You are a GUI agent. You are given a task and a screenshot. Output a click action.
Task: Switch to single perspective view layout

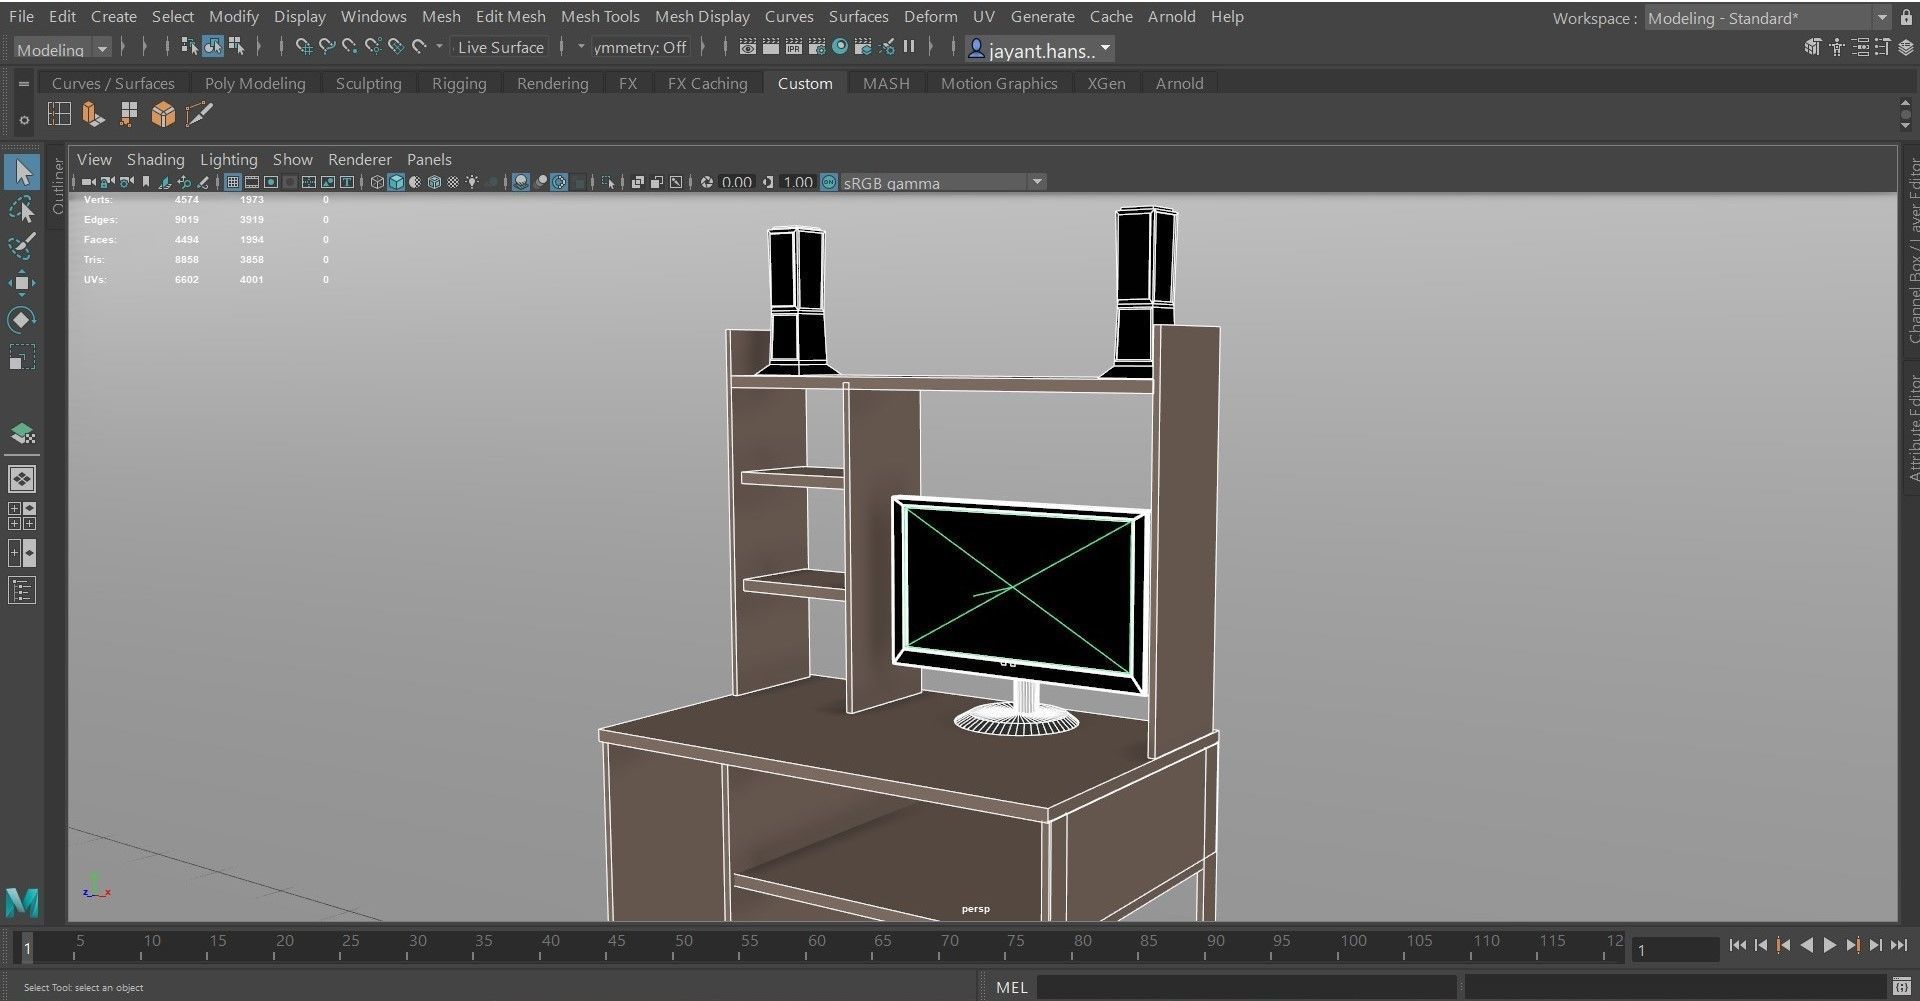[22, 479]
